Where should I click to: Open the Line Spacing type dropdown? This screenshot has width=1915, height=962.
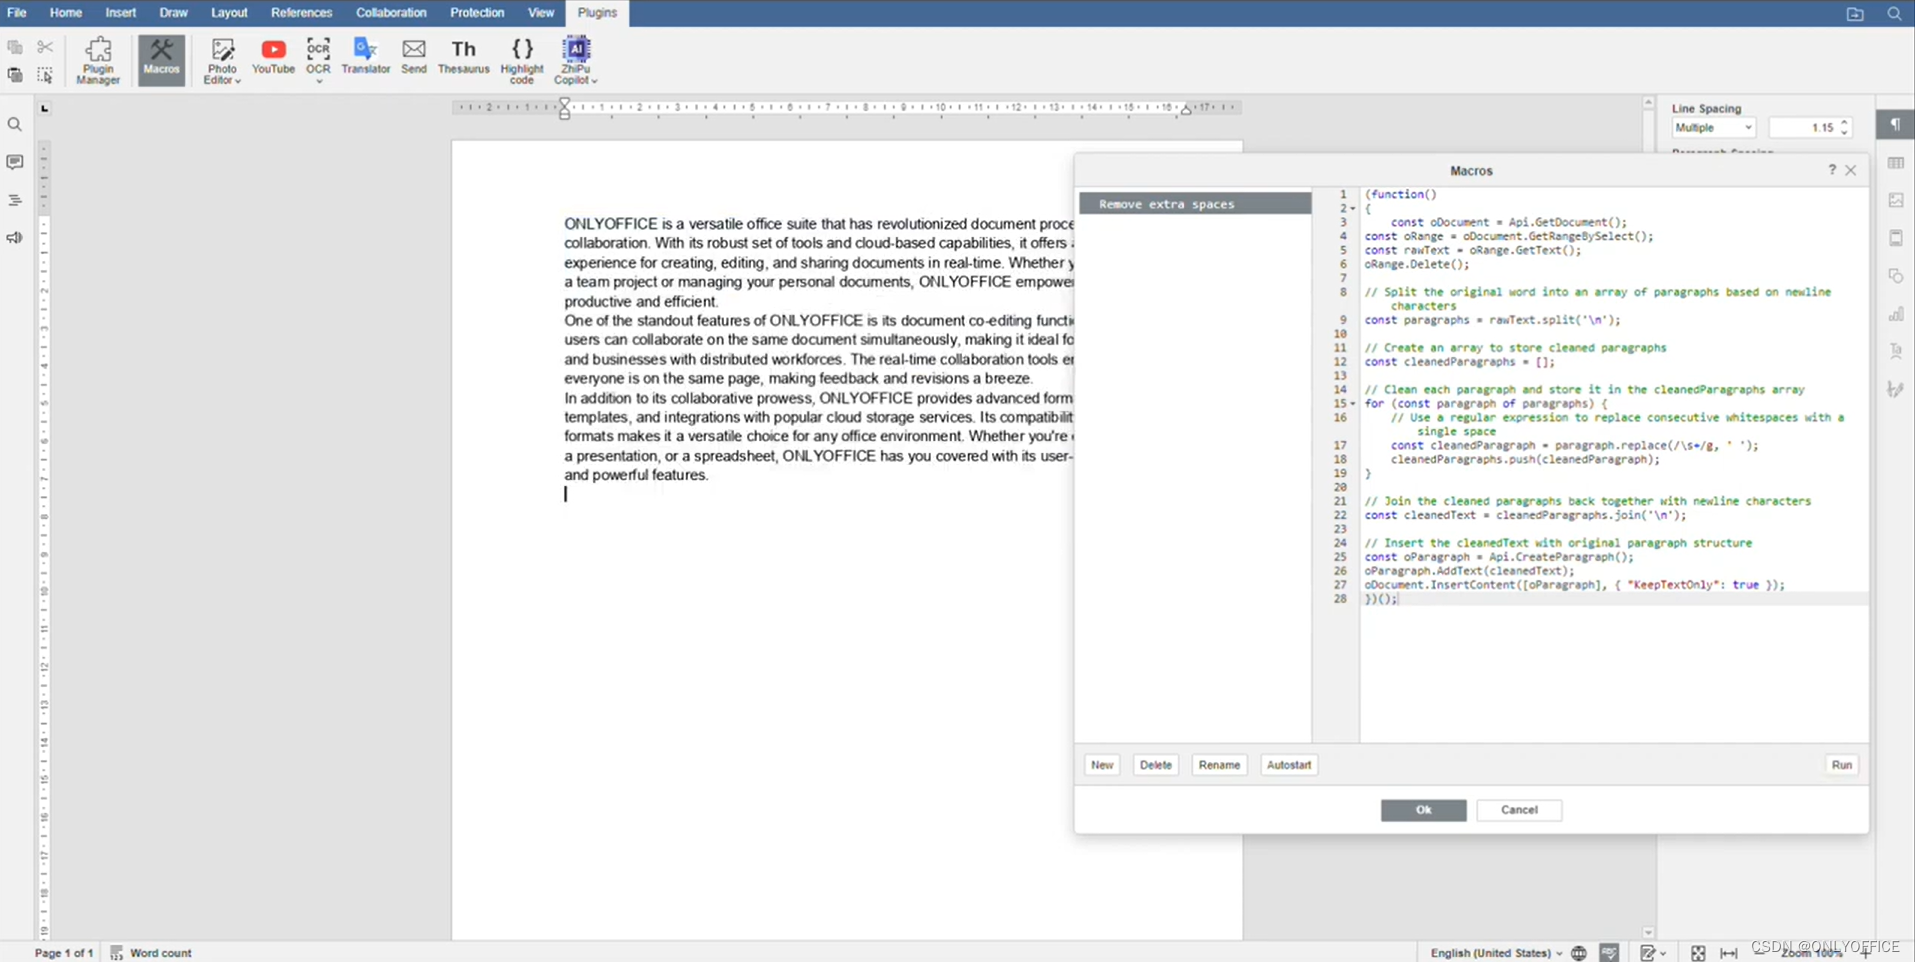tap(1714, 128)
